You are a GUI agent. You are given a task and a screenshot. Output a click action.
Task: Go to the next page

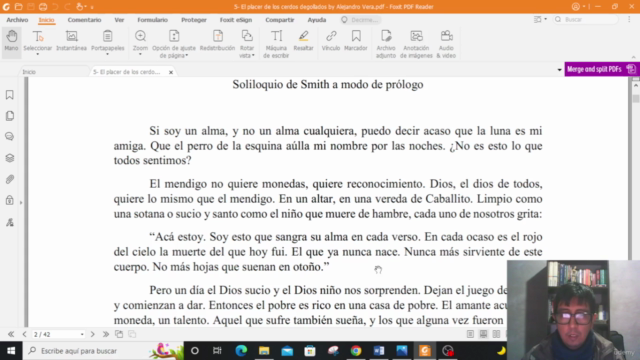tap(93, 334)
